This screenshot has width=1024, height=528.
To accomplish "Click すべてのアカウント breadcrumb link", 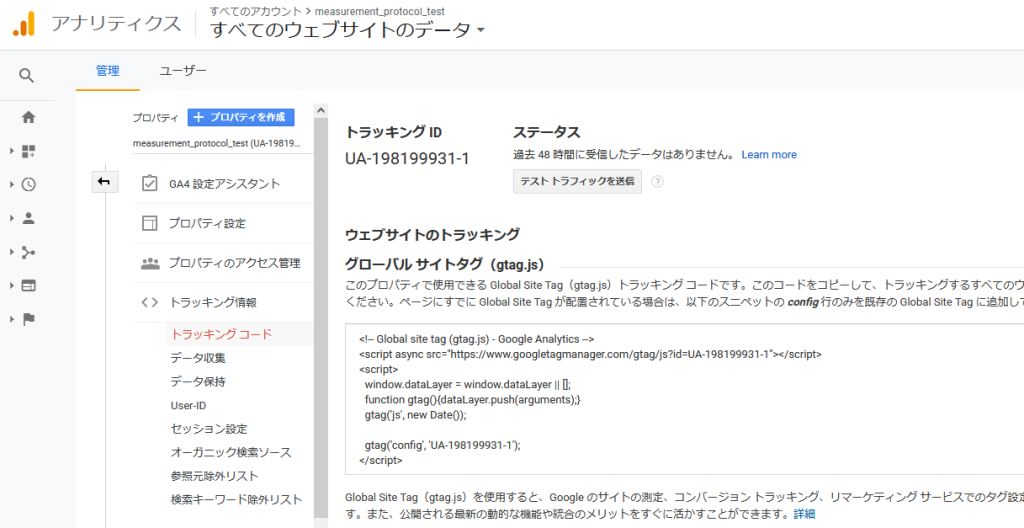I will pos(255,11).
